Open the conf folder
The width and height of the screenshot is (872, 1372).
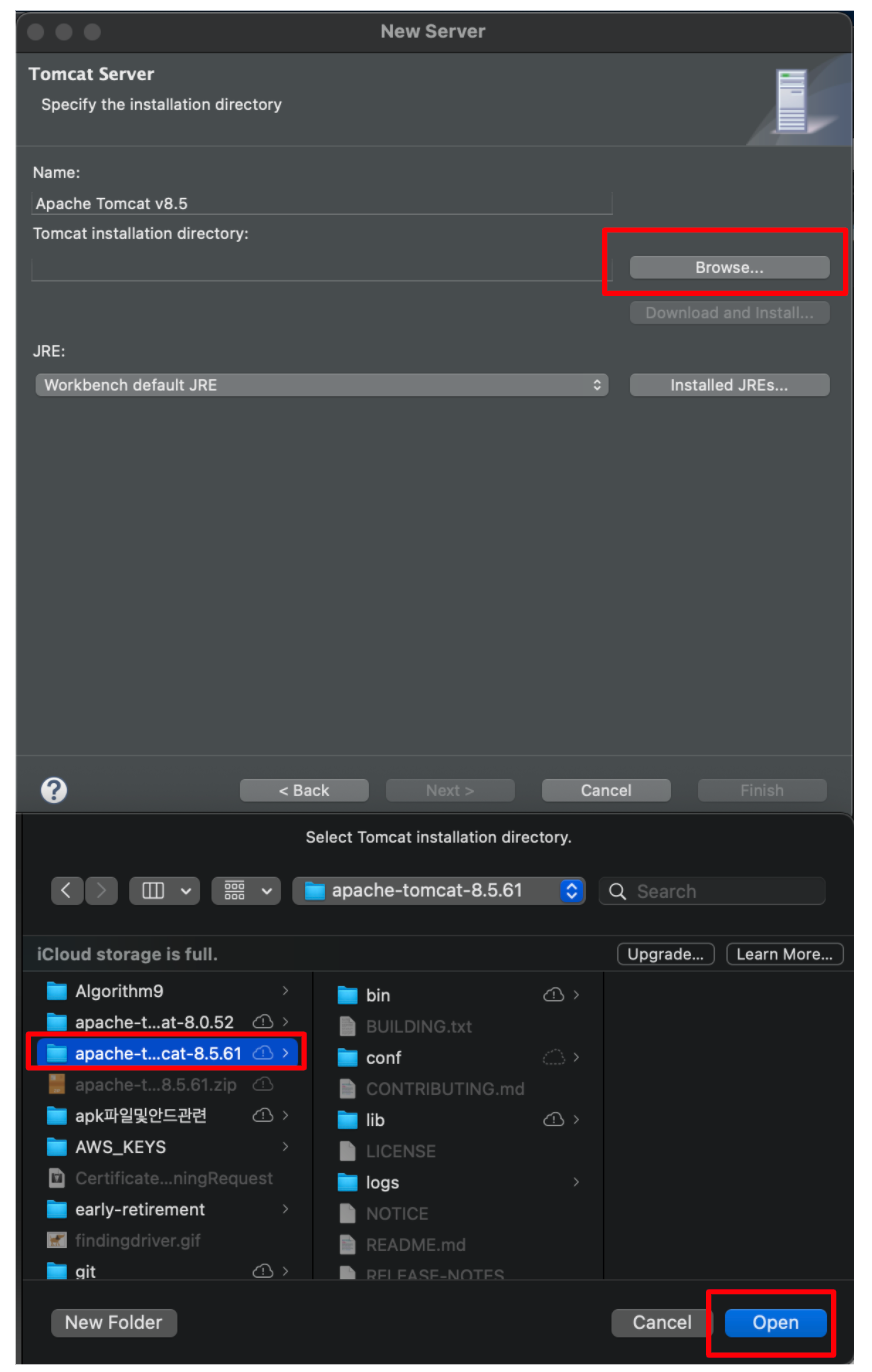(x=460, y=1057)
